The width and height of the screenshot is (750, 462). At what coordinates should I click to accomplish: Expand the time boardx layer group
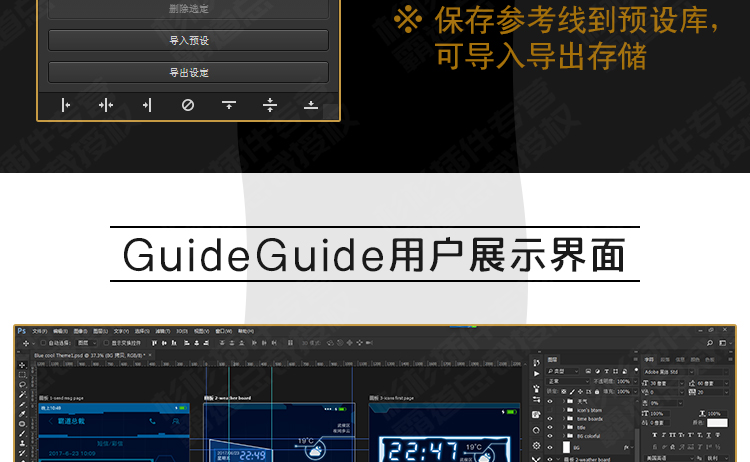pos(563,418)
